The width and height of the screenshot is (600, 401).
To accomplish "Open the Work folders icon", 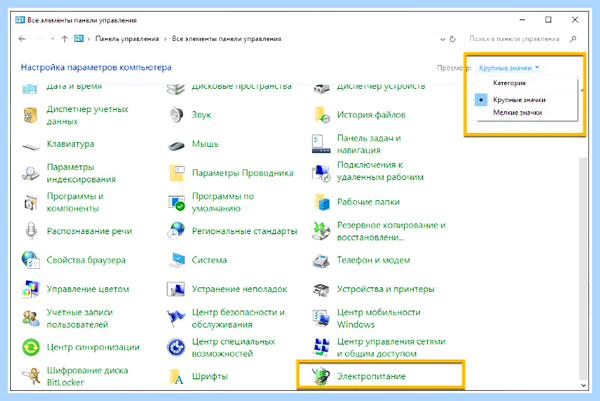I will pyautogui.click(x=322, y=202).
